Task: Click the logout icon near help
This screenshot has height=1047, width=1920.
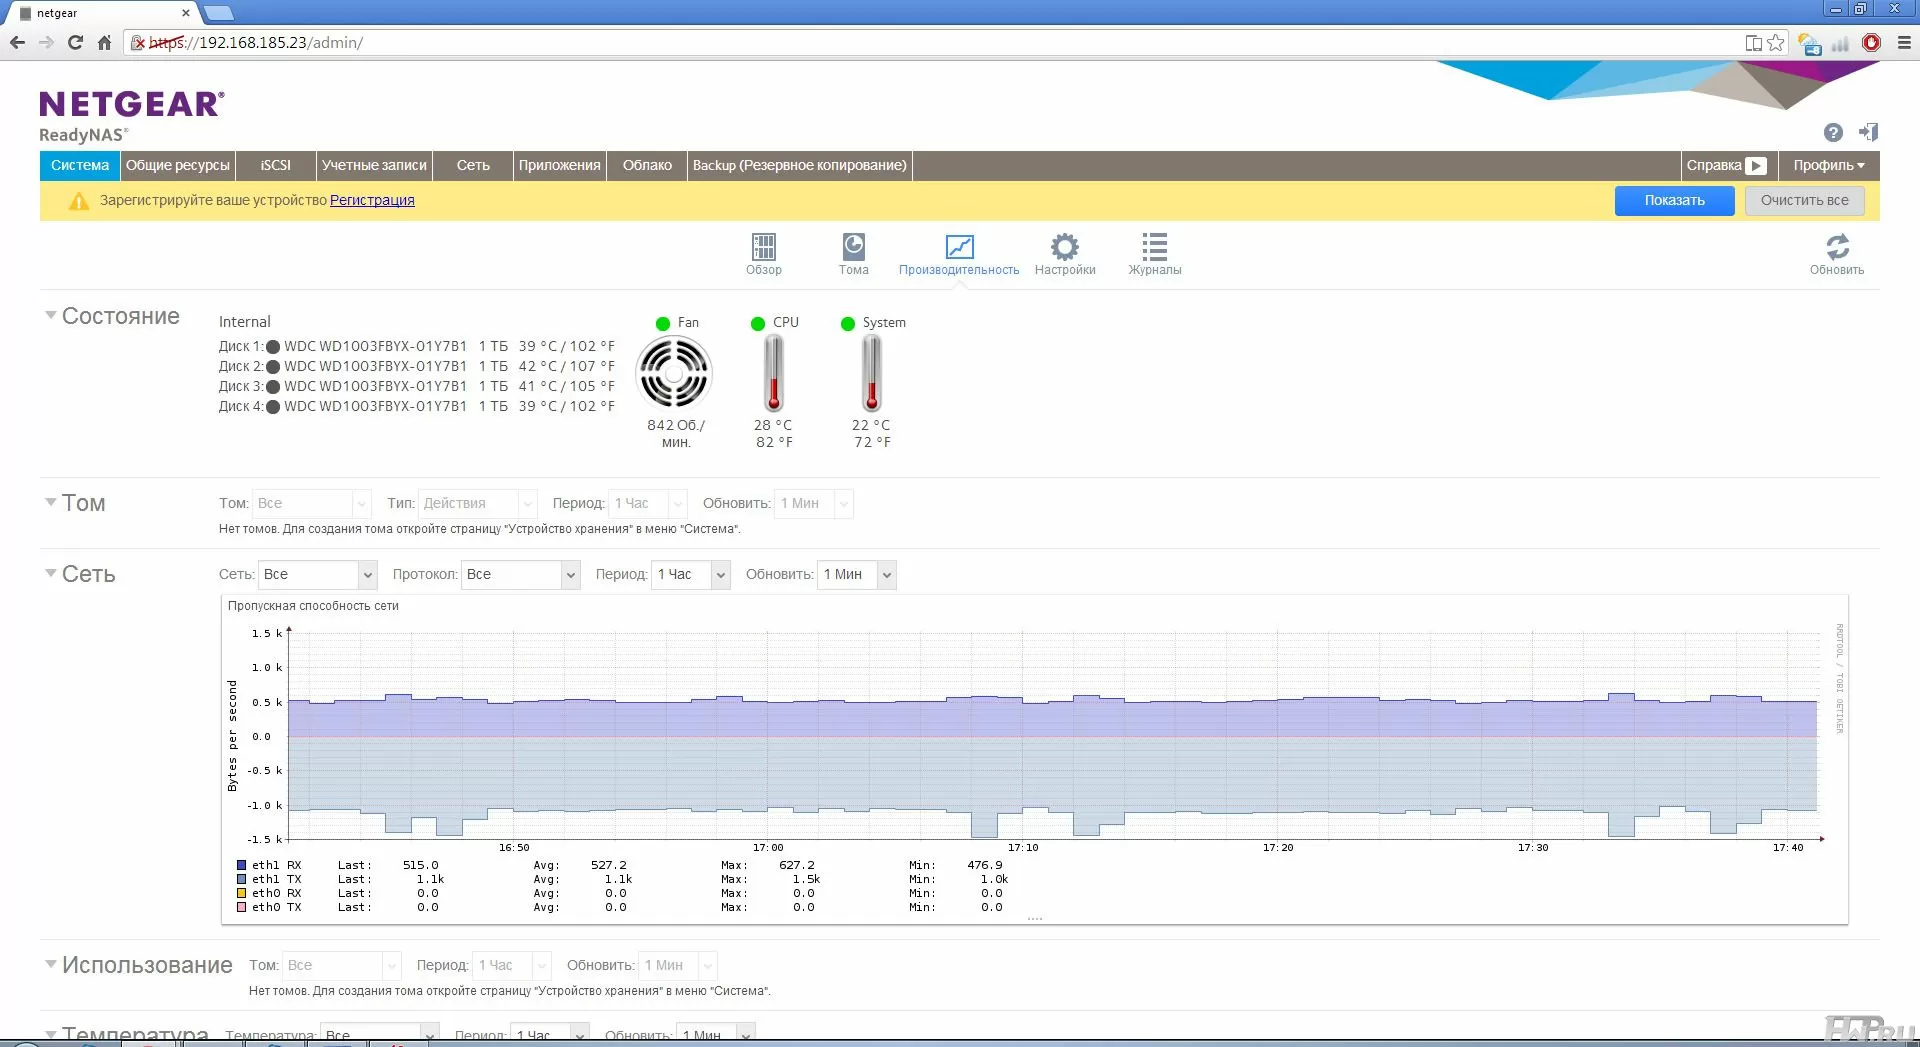Action: [1868, 132]
